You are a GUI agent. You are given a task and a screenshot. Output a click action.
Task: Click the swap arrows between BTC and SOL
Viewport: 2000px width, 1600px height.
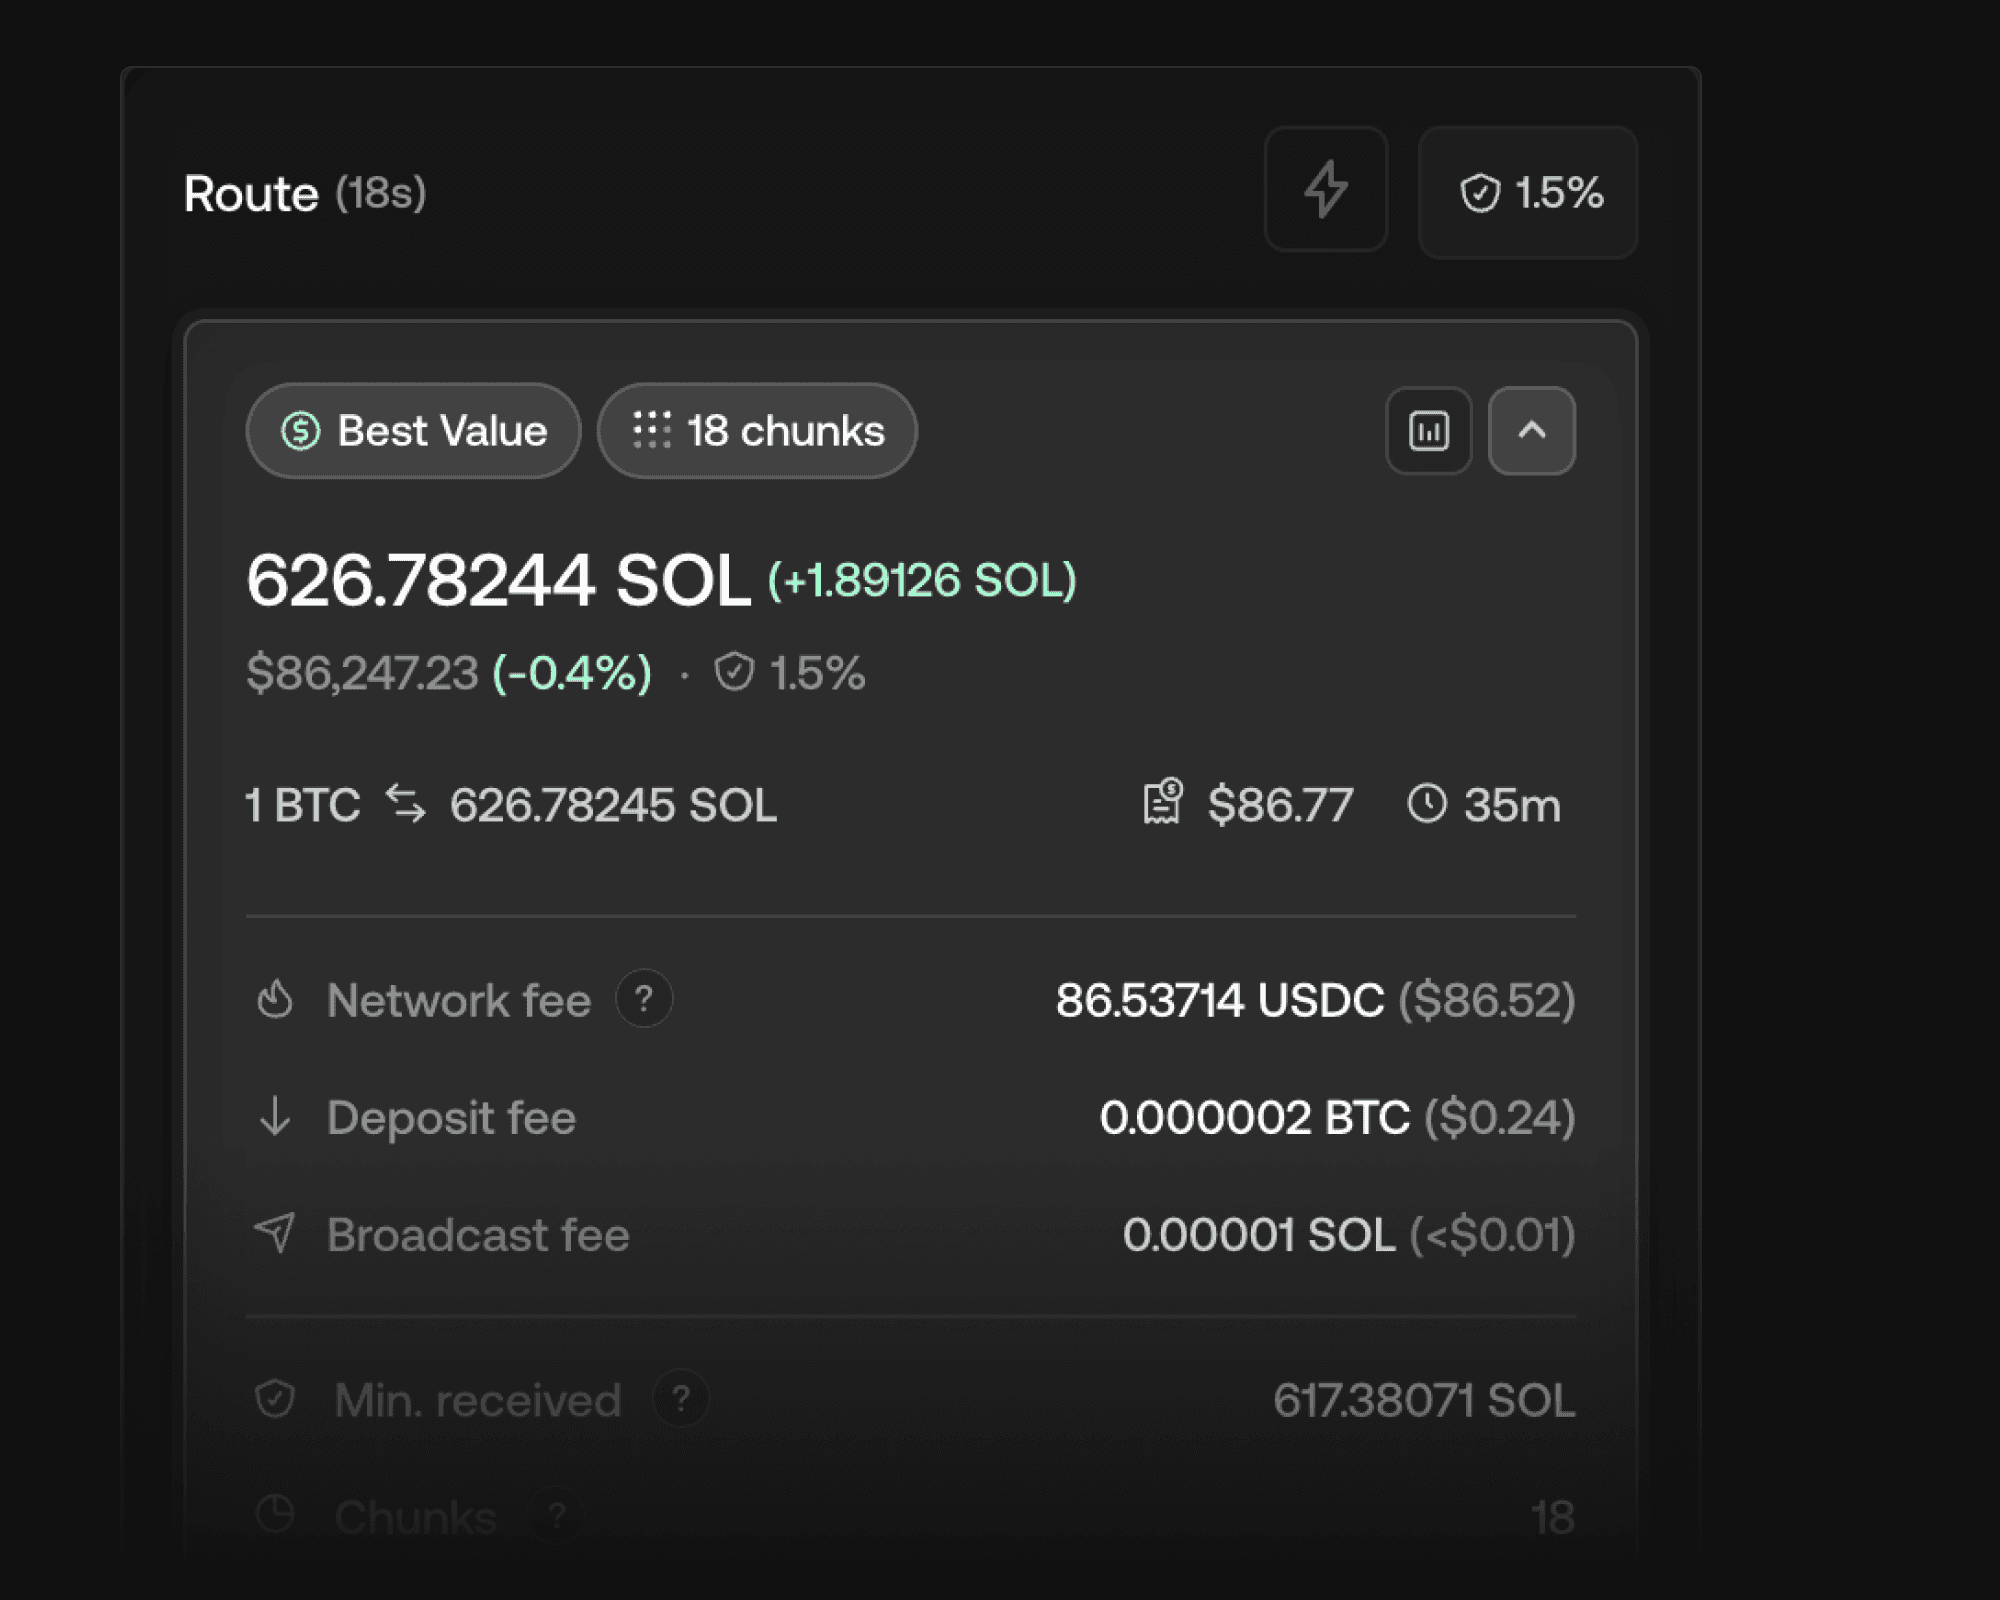(406, 804)
